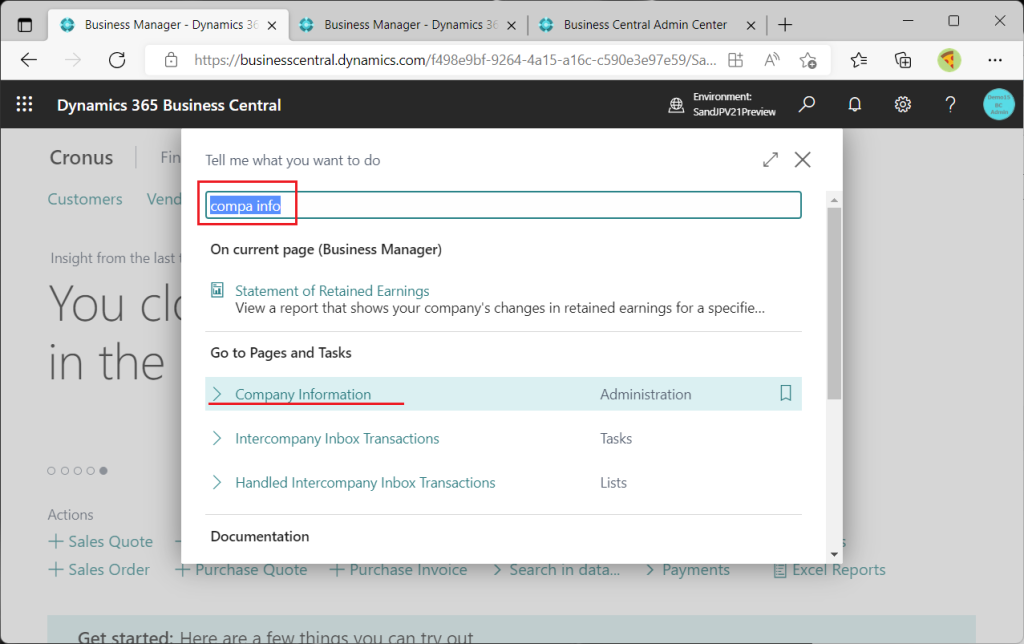Click the Dynamics 365 Business Central title

click(x=169, y=105)
